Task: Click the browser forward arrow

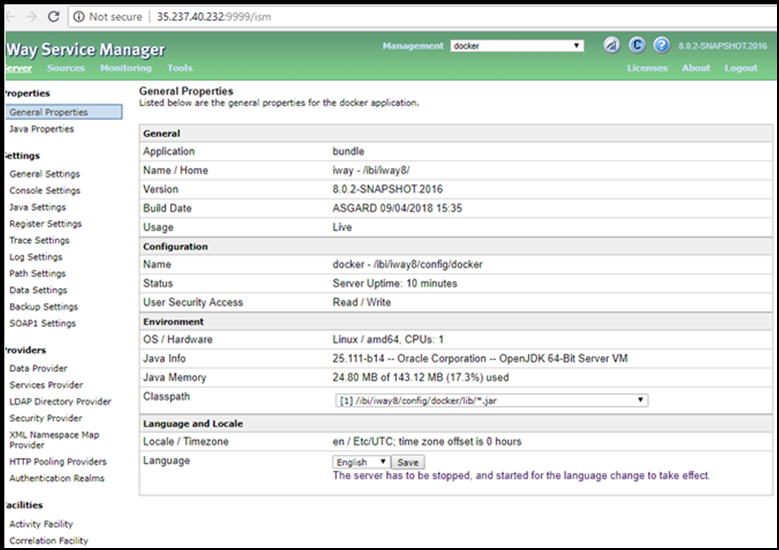Action: point(31,17)
